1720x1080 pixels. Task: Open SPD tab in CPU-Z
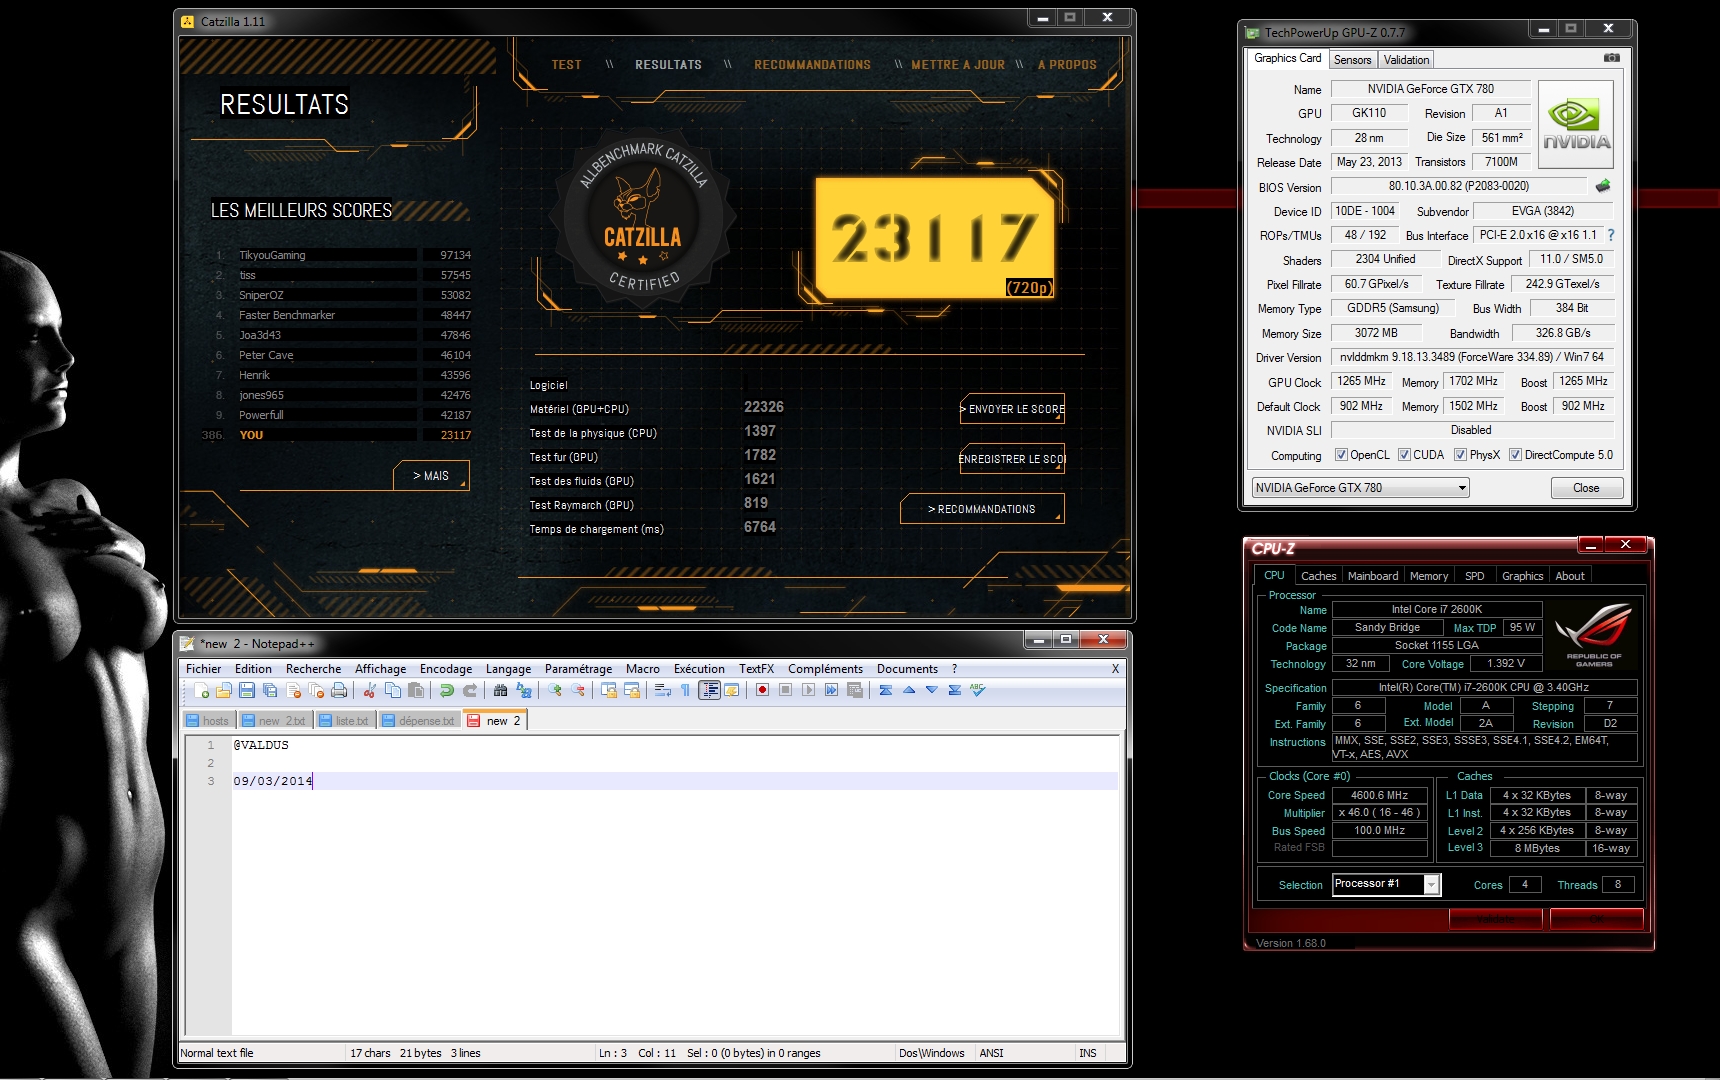1474,576
